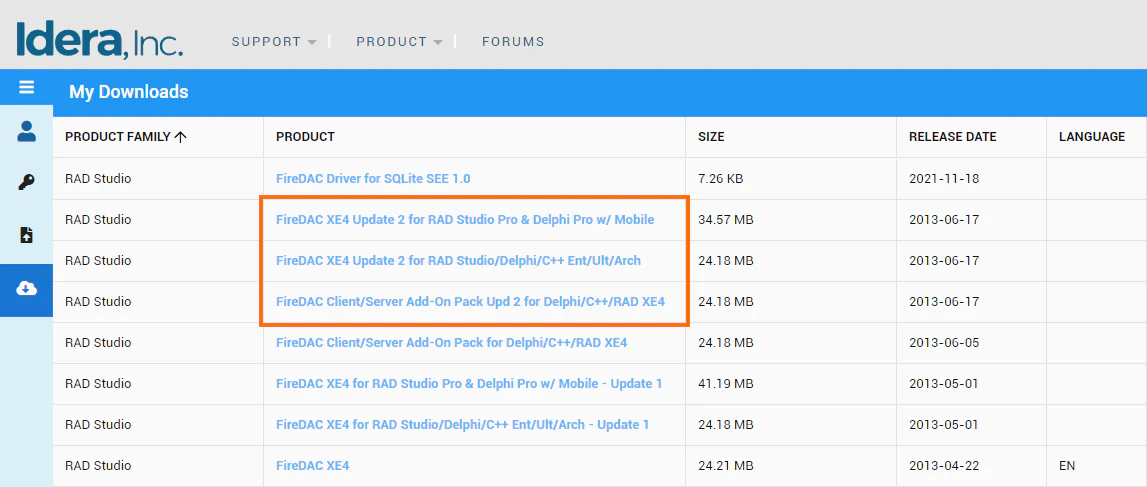Open the cloud downloads sidebar icon
Screen dimensions: 1147x487
tap(26, 290)
